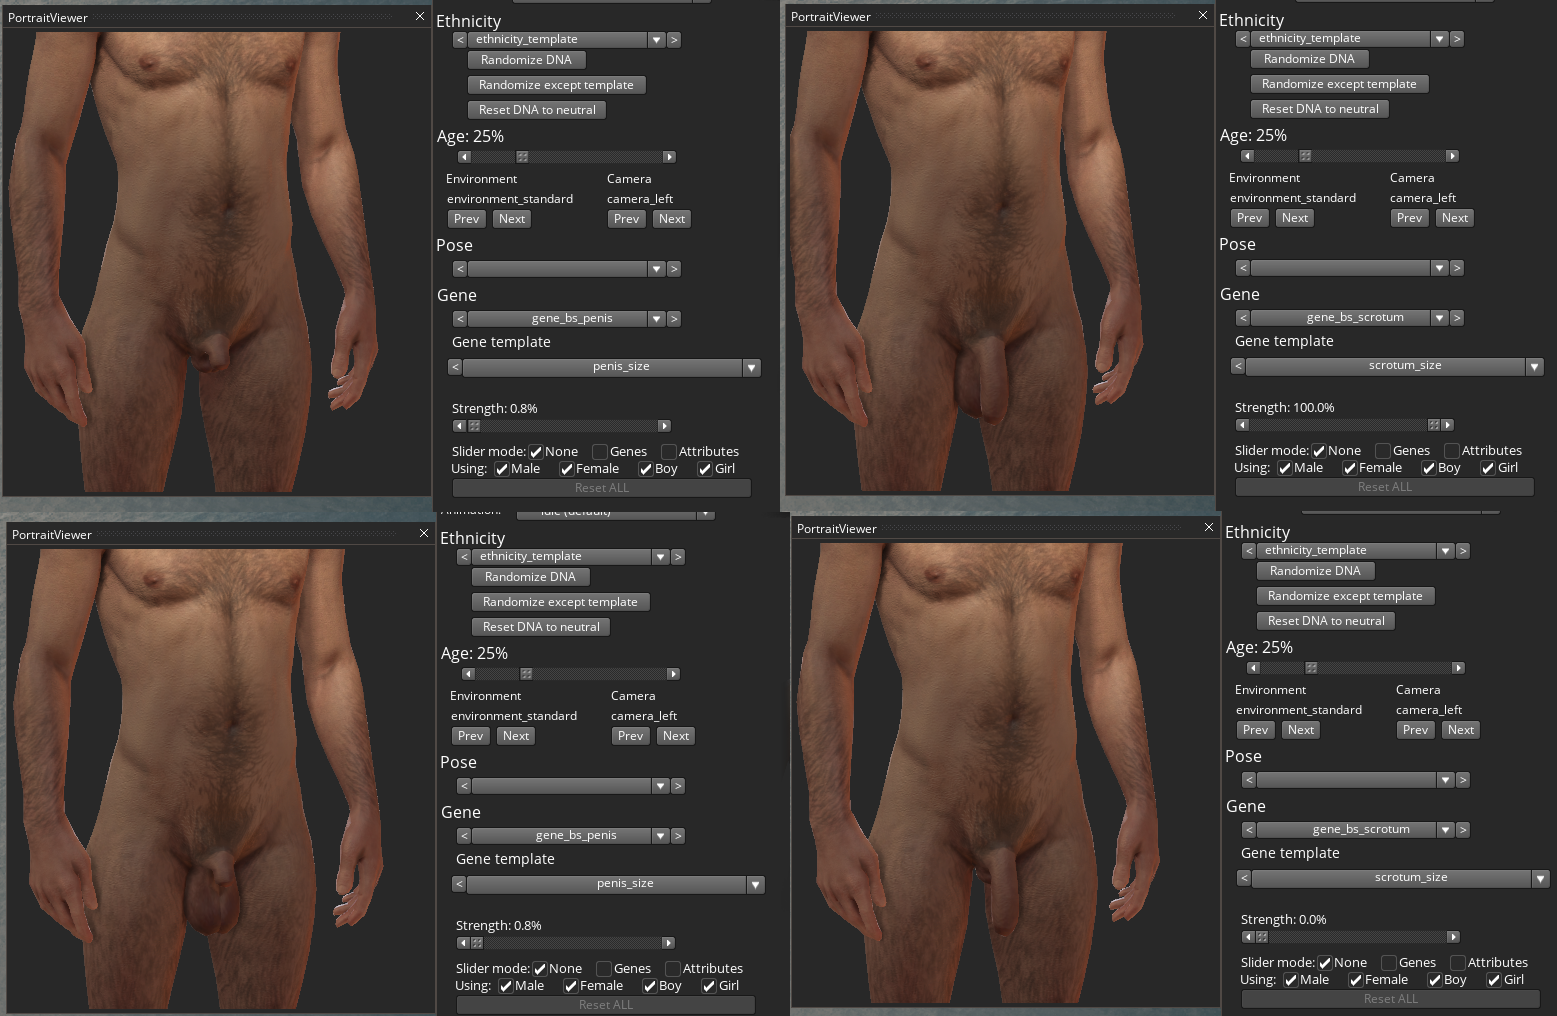Click strength decrease arrow beside Strength: 100.0%
1557x1016 pixels.
click(x=1243, y=425)
